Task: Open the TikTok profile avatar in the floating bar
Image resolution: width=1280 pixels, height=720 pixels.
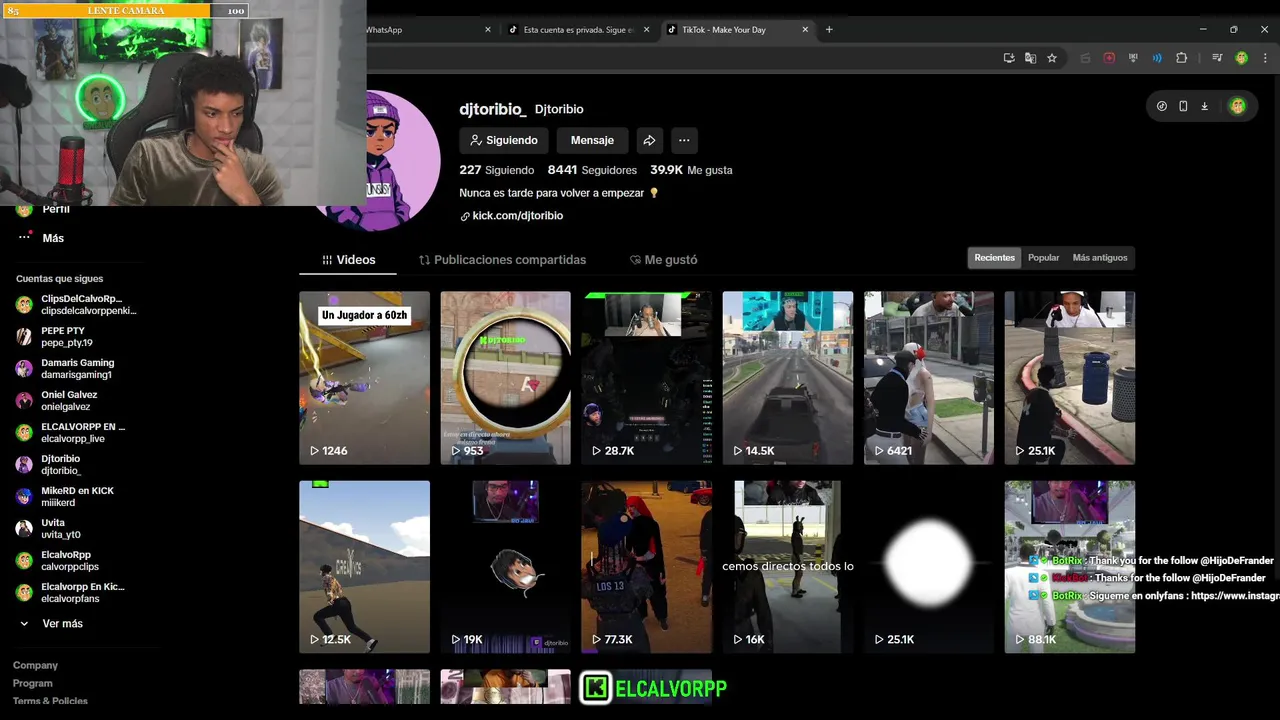Action: [1237, 106]
